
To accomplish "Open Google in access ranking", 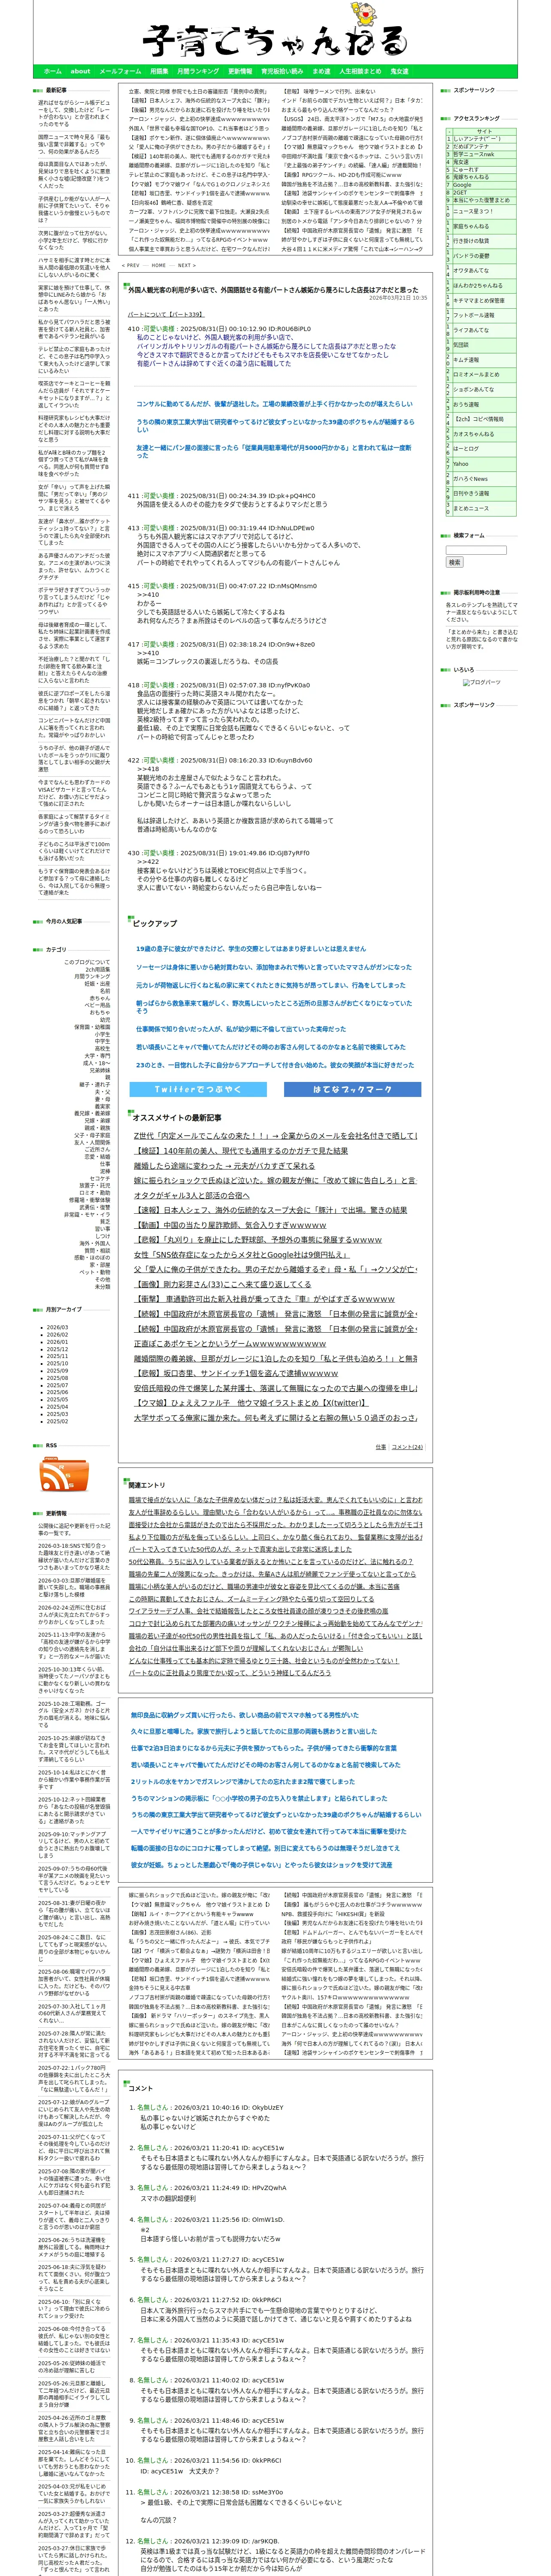I will click(x=462, y=184).
